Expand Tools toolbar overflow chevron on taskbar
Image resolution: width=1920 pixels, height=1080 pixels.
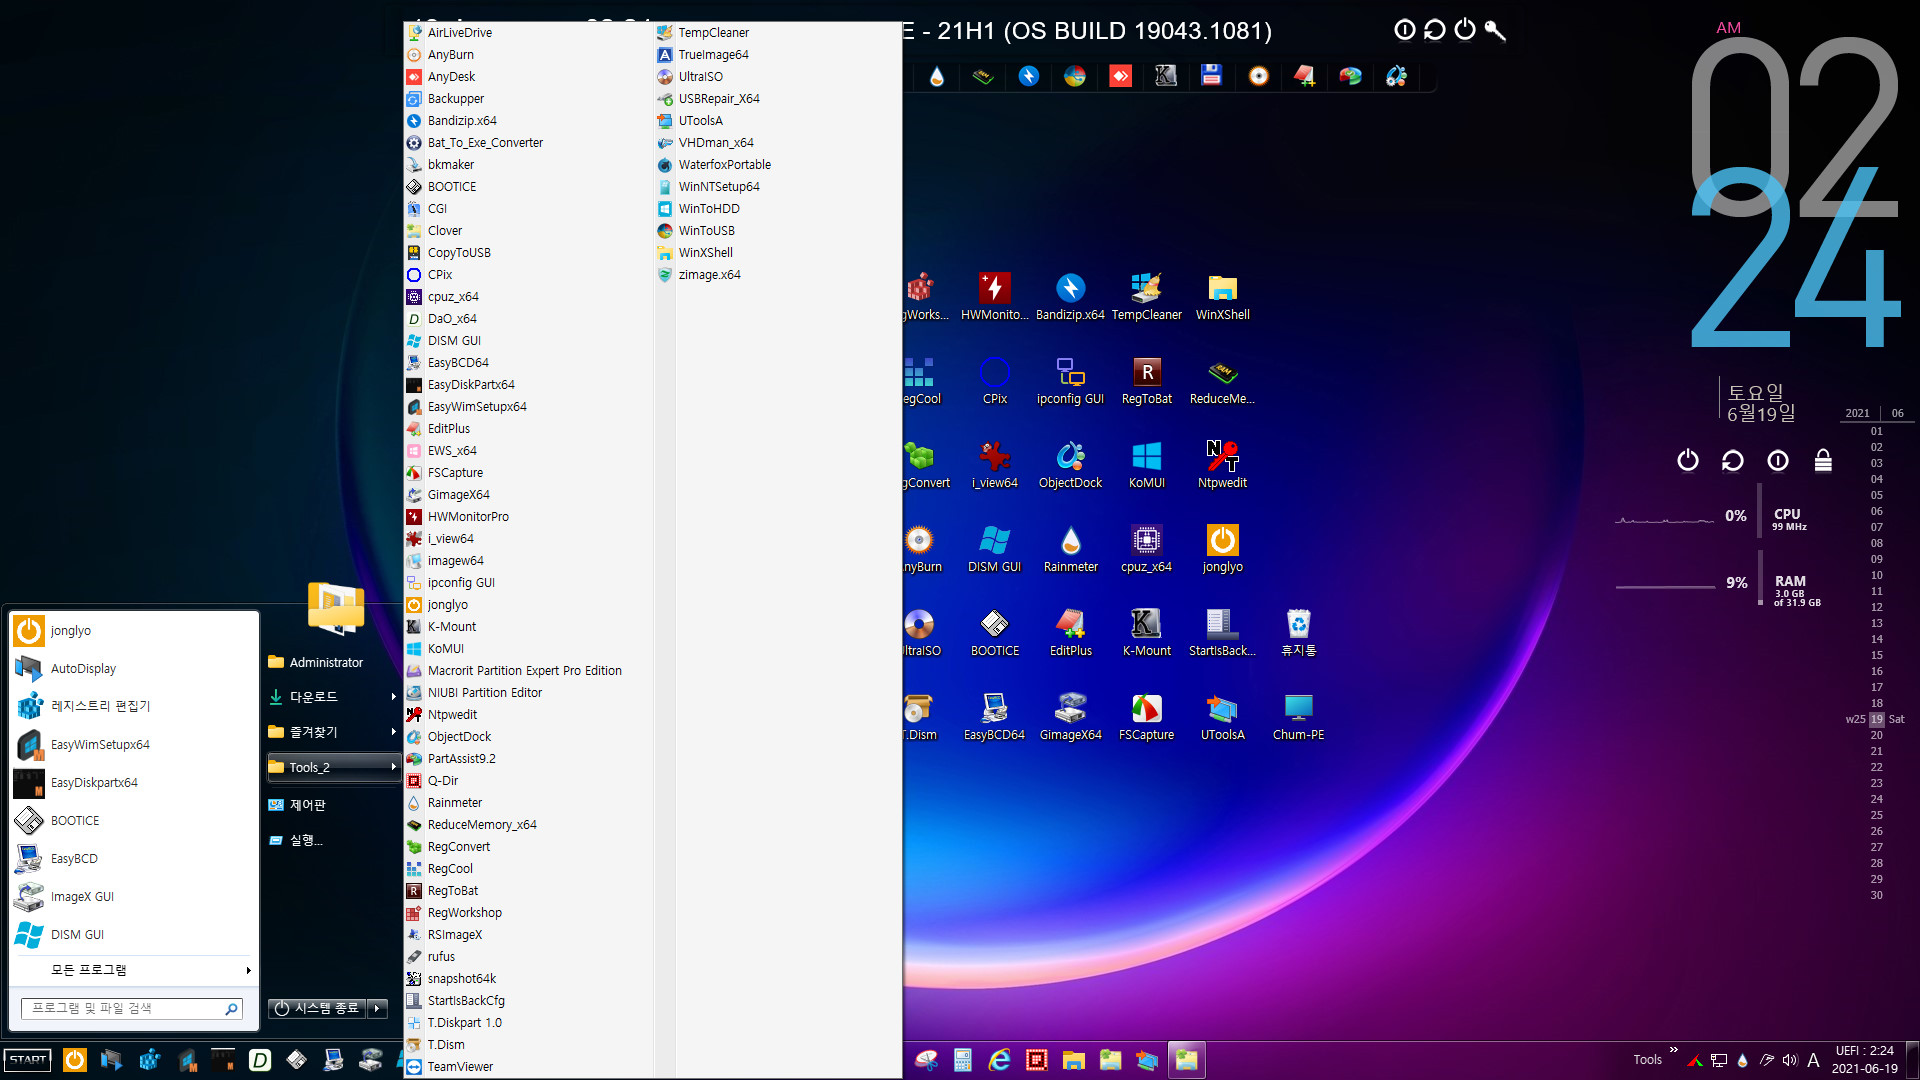[x=1673, y=1049]
